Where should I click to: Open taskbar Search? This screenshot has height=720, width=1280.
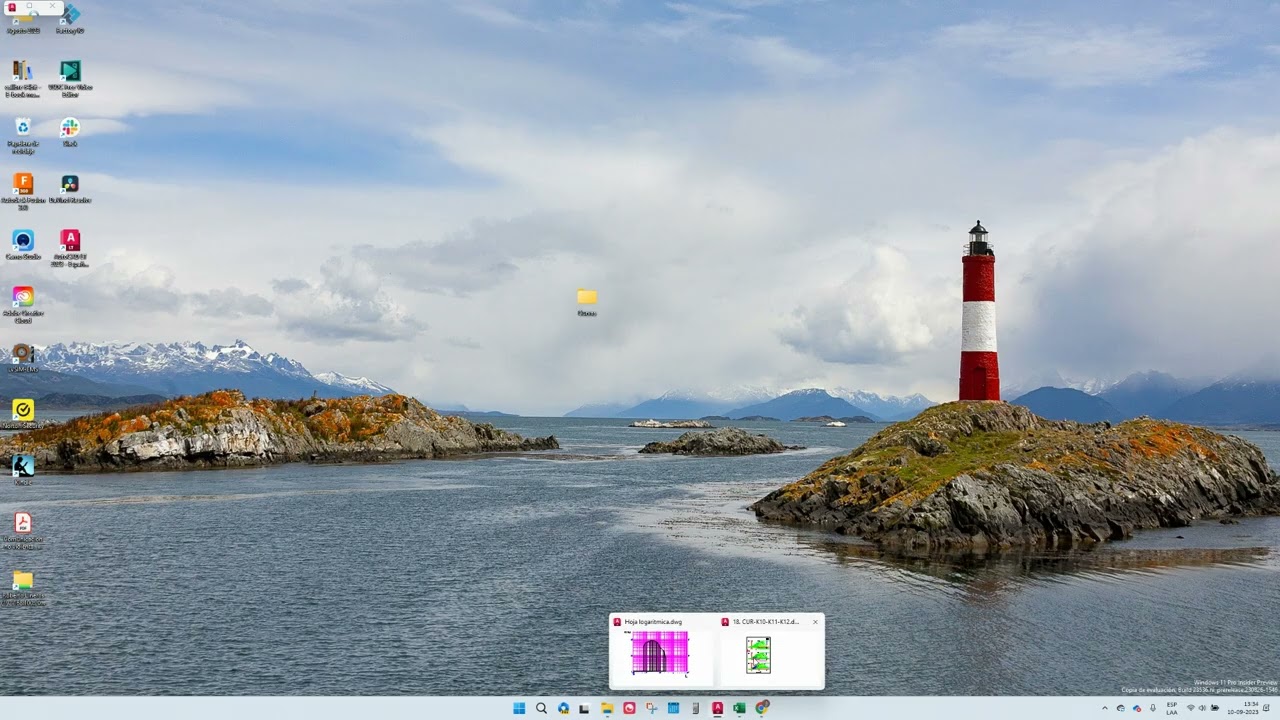pyautogui.click(x=541, y=708)
